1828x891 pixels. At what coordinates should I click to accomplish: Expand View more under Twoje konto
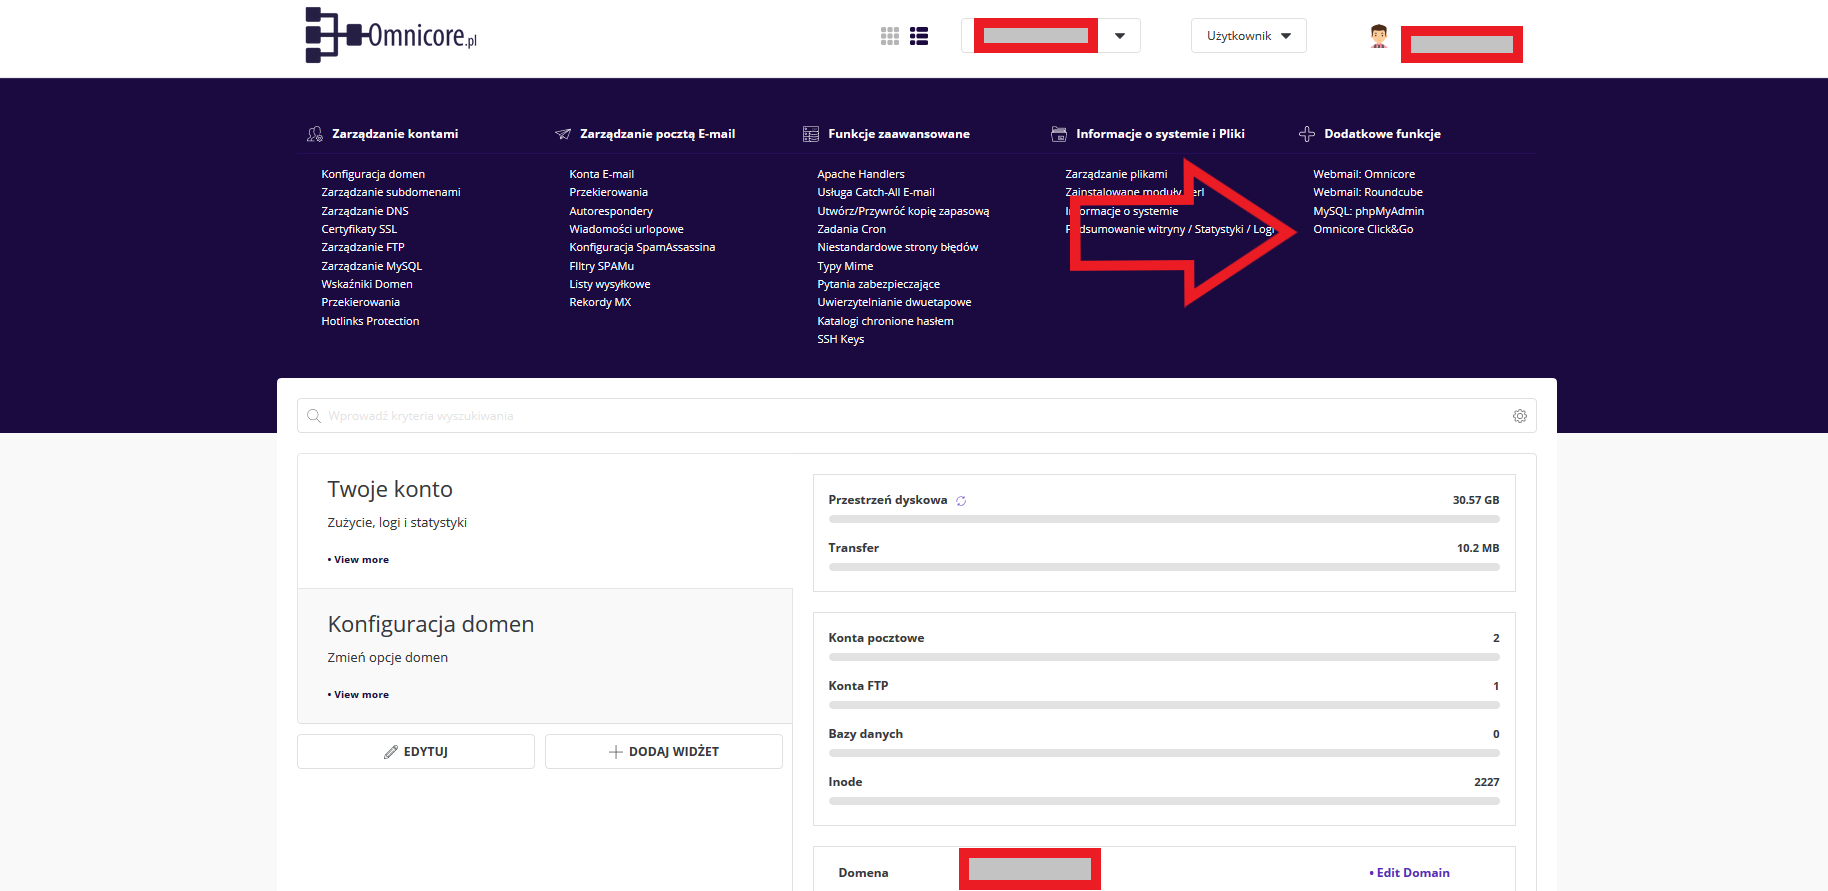[x=361, y=560]
